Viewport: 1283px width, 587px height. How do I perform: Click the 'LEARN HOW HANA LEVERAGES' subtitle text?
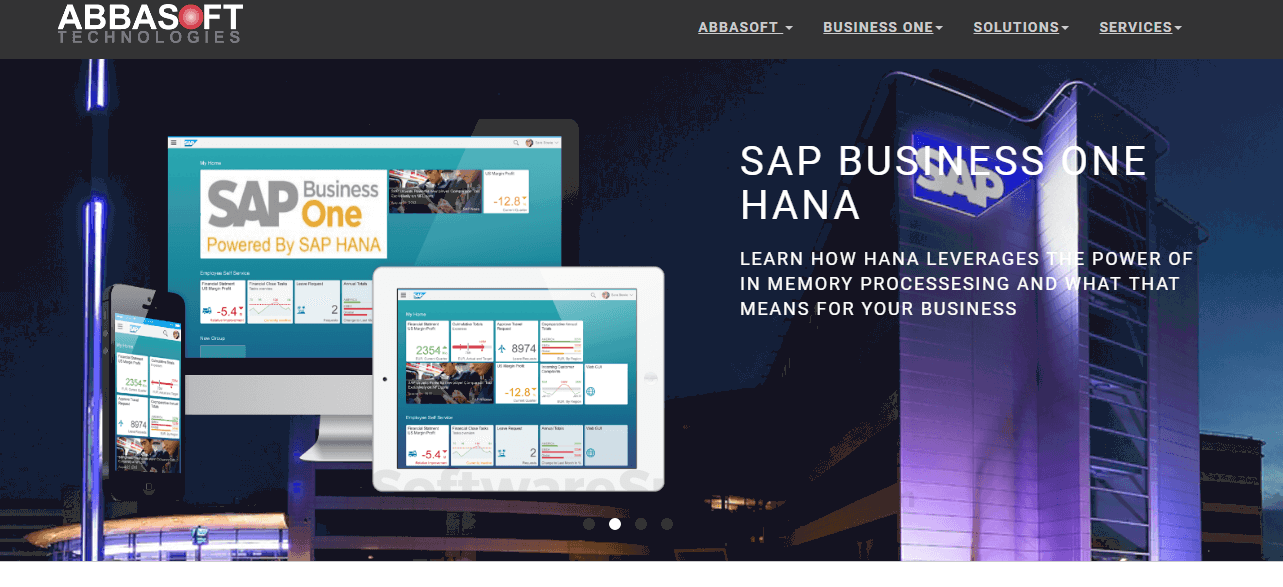[966, 284]
